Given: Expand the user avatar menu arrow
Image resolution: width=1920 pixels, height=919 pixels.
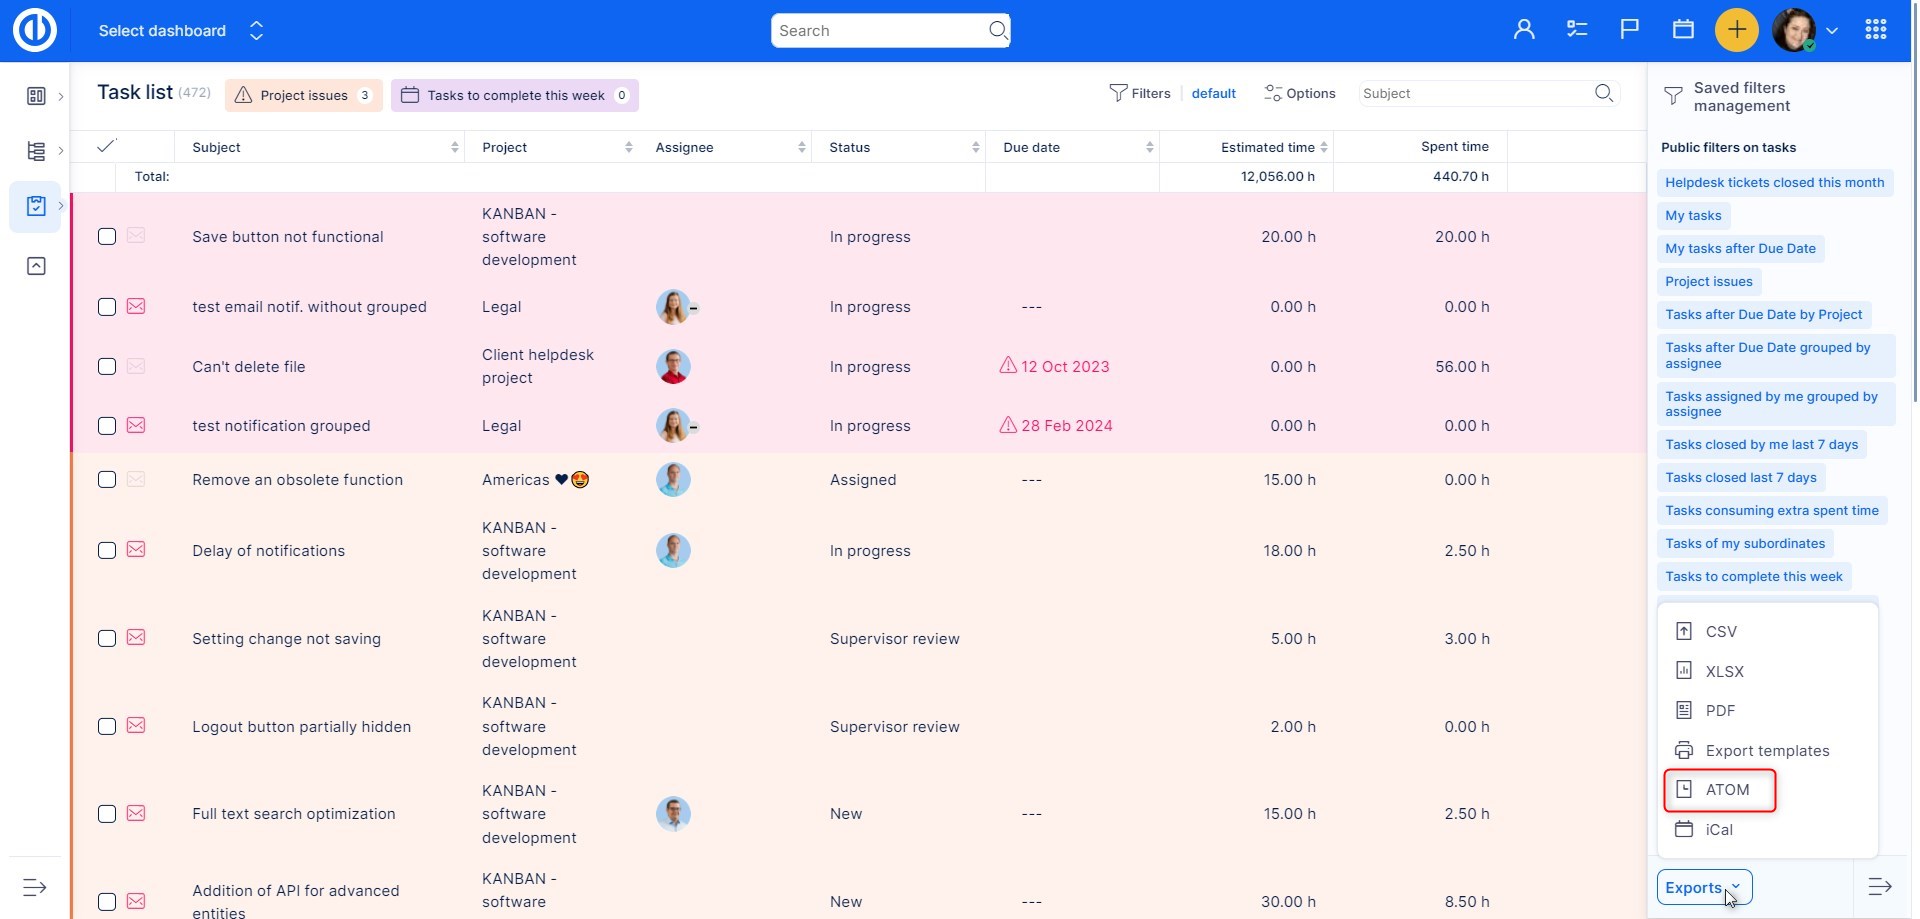Looking at the screenshot, I should coord(1832,31).
